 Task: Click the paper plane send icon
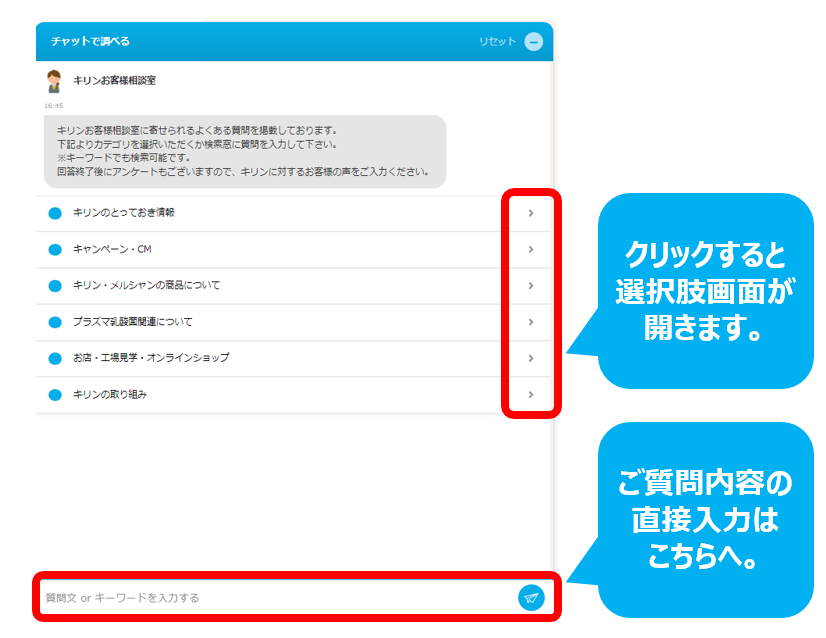point(531,597)
